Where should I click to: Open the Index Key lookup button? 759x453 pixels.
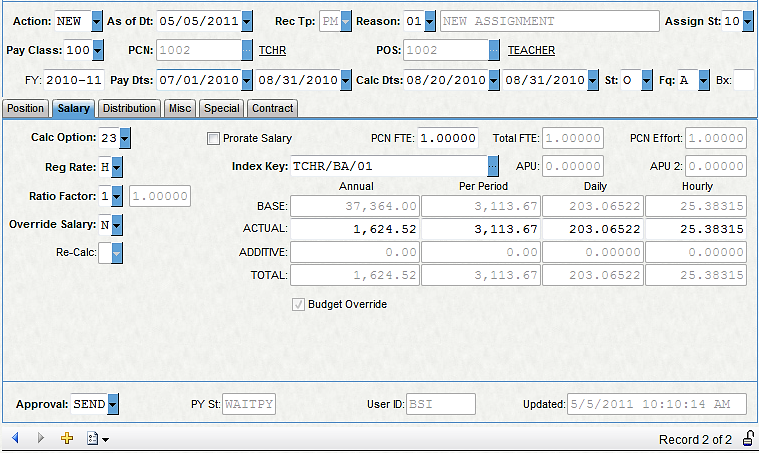(493, 166)
